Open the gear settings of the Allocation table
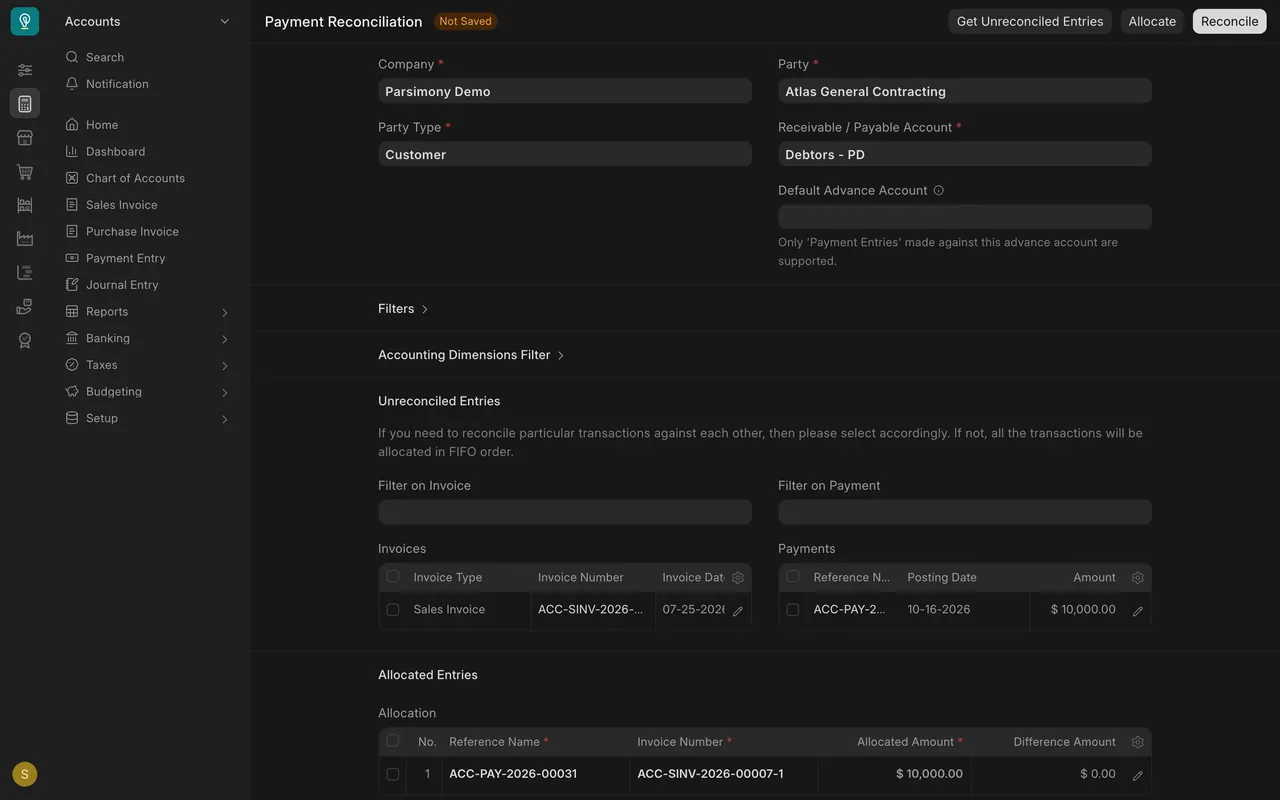This screenshot has width=1280, height=800. 1137,742
